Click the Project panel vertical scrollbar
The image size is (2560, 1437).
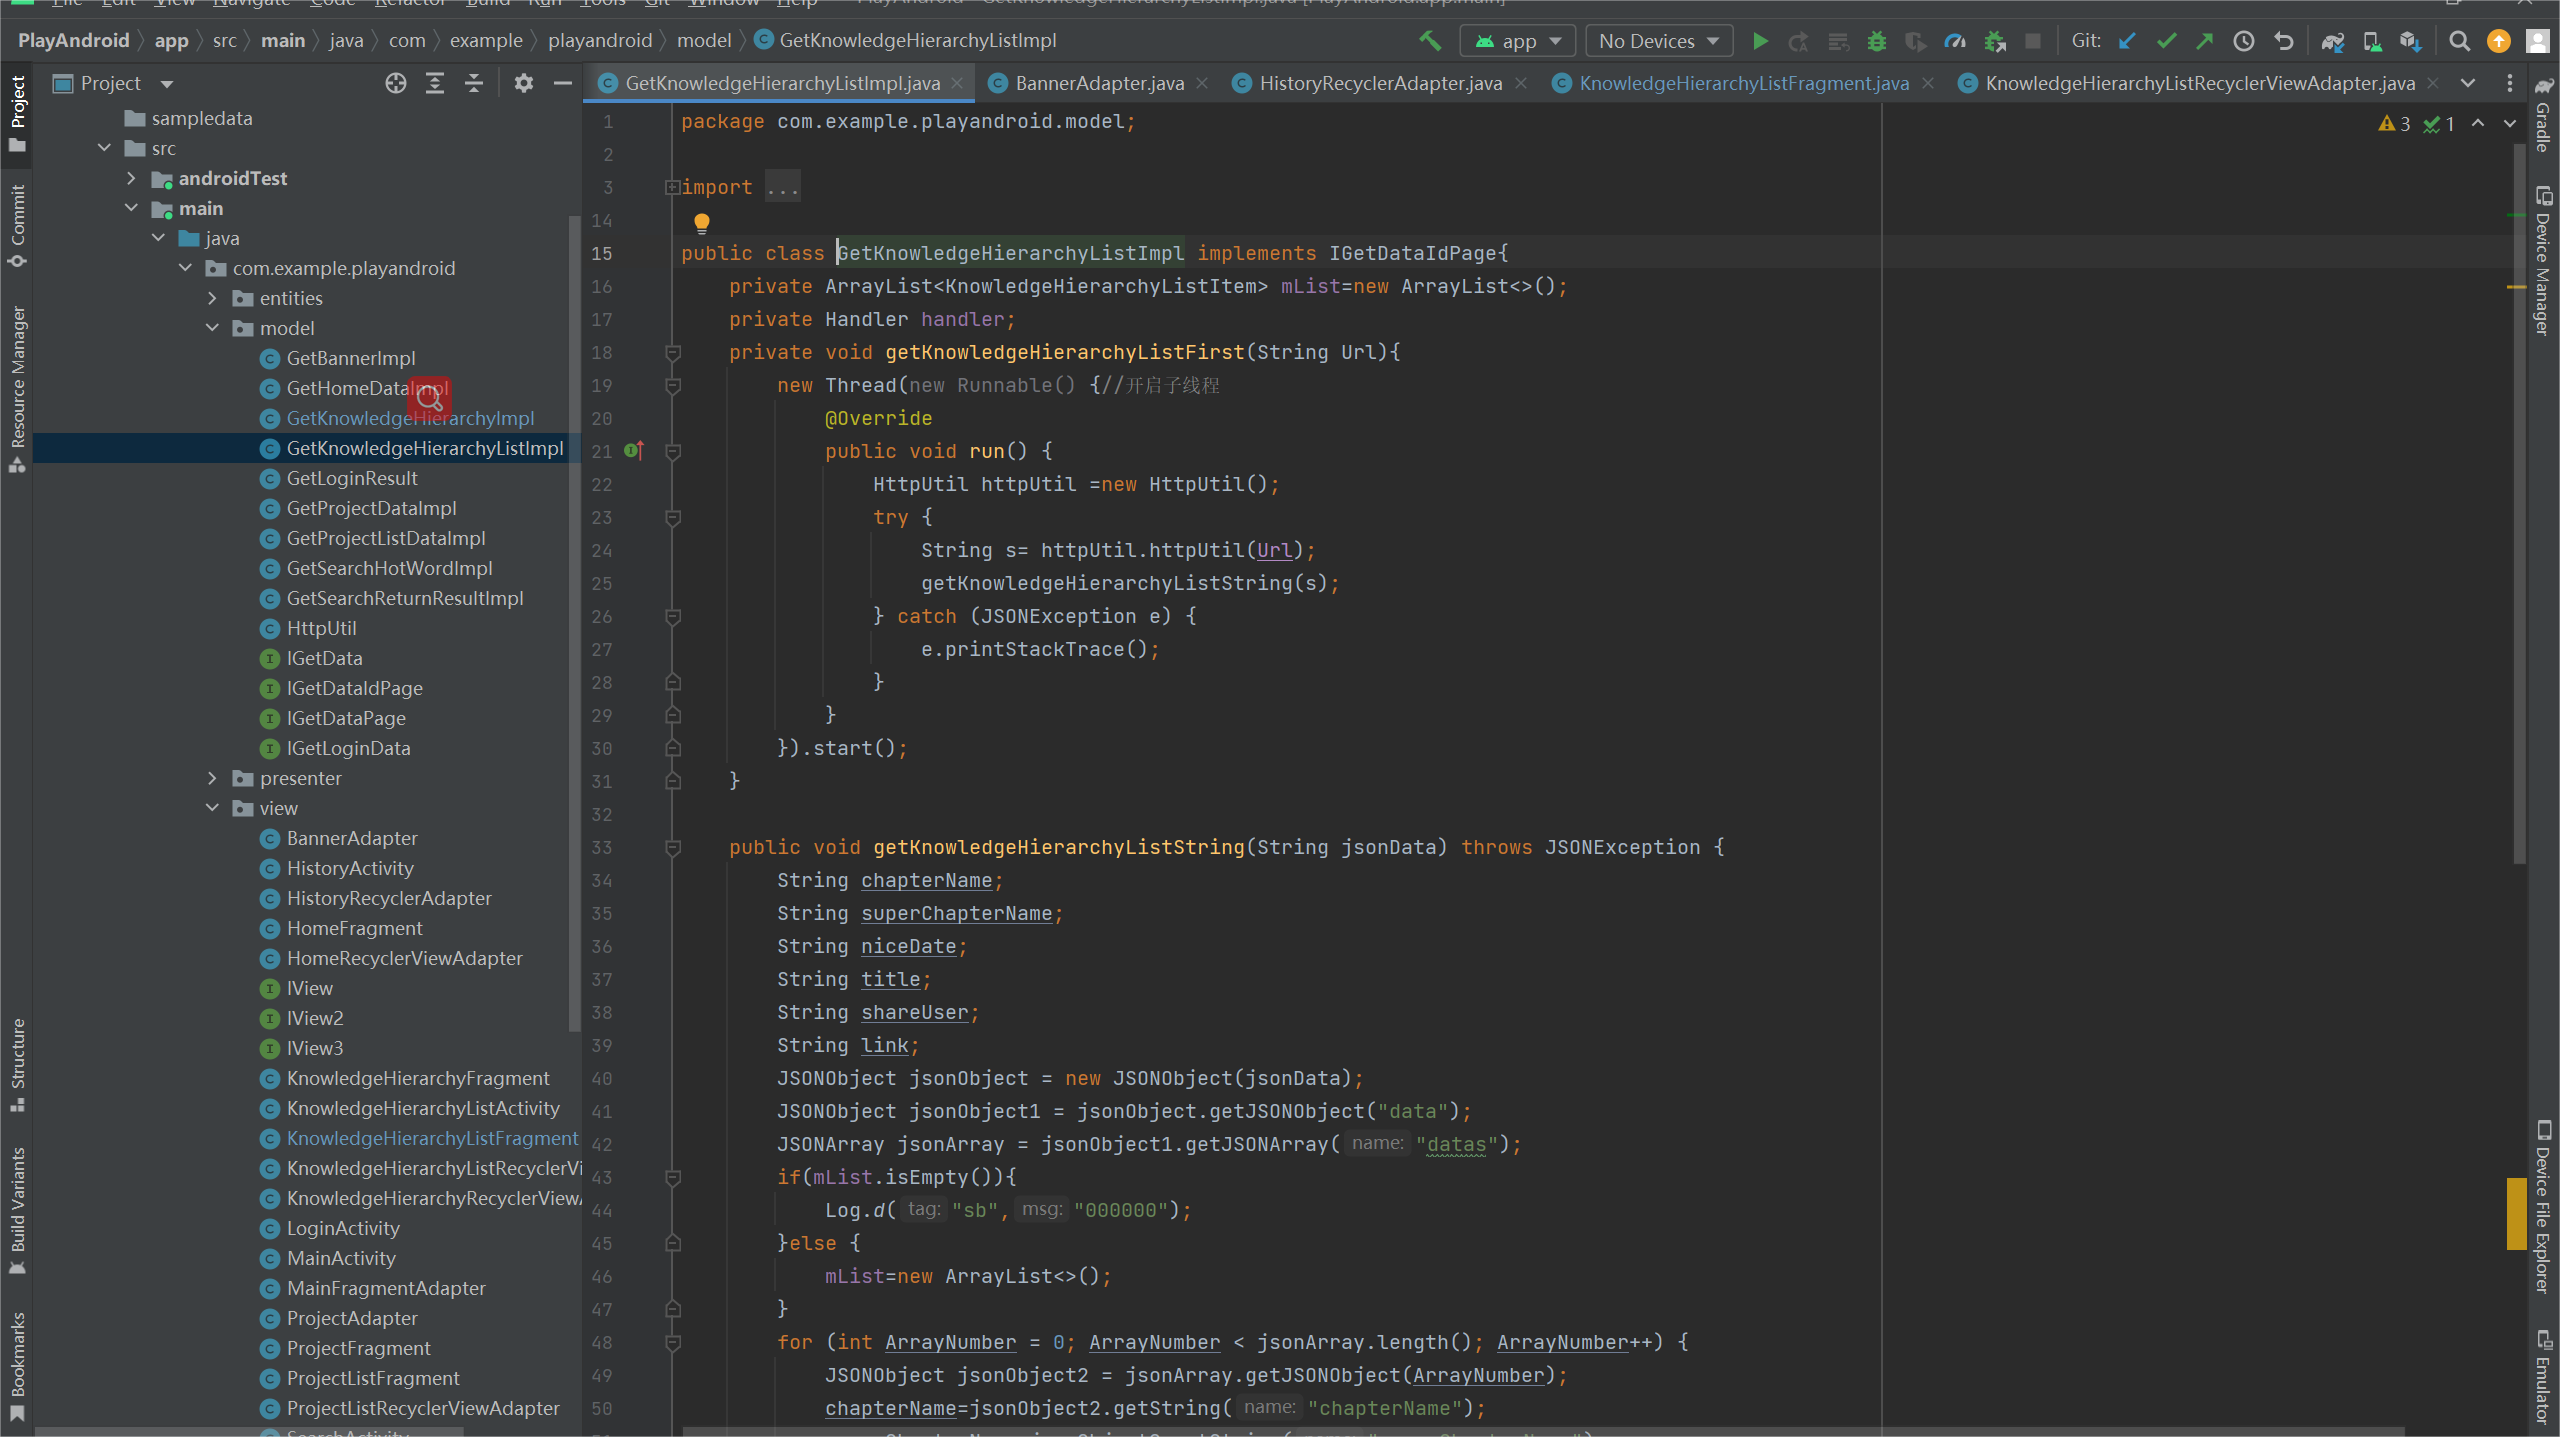[574, 623]
